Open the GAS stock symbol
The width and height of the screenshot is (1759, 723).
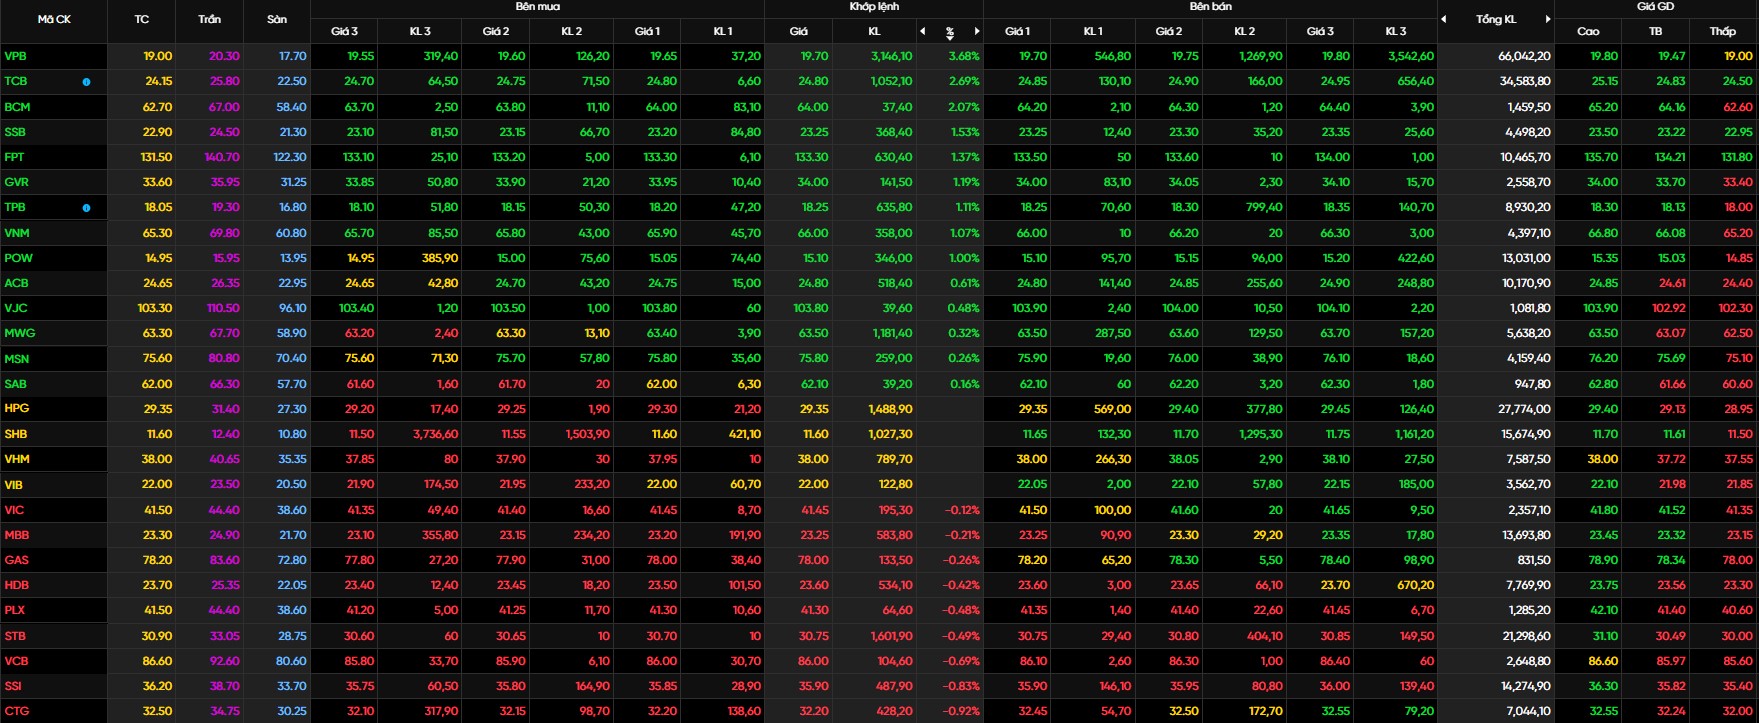16,560
